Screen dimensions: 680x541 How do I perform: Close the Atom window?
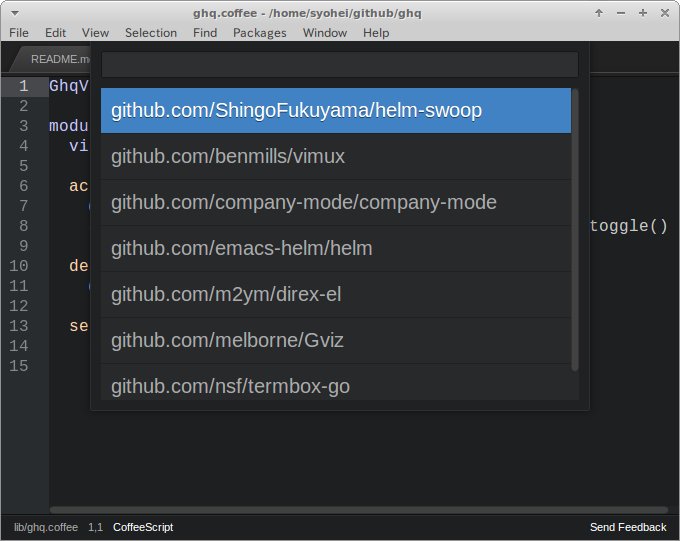click(x=665, y=13)
